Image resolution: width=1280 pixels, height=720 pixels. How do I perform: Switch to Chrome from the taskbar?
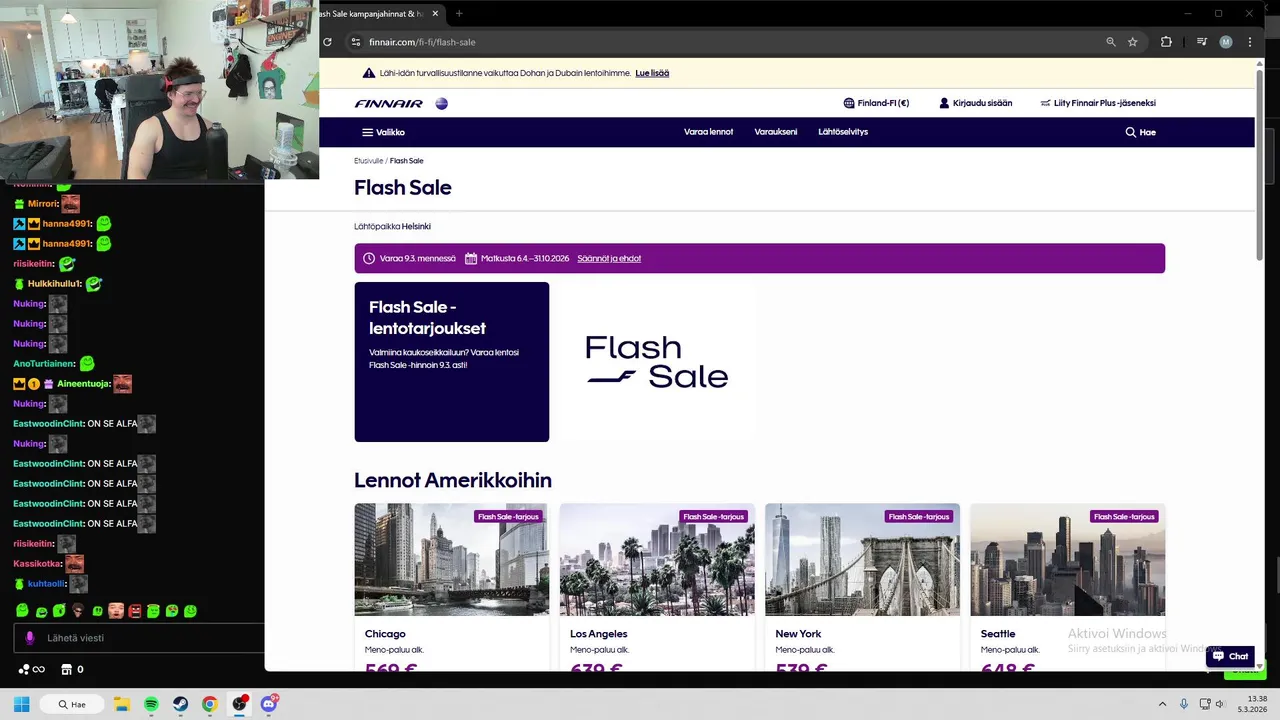(x=209, y=704)
